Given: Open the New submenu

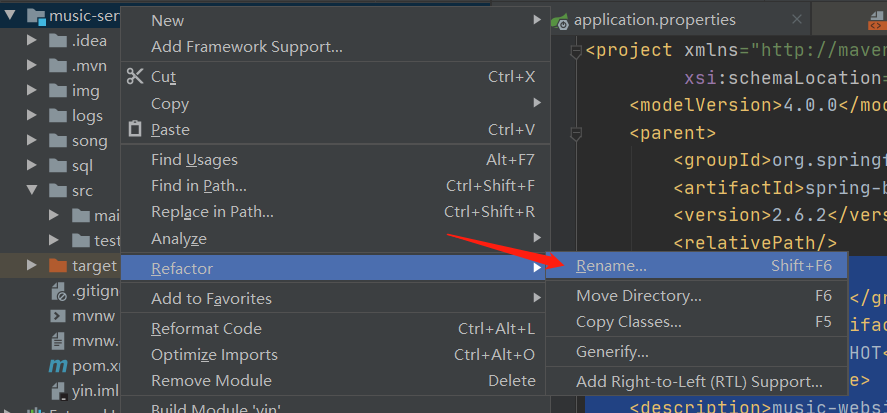Looking at the screenshot, I should point(168,20).
